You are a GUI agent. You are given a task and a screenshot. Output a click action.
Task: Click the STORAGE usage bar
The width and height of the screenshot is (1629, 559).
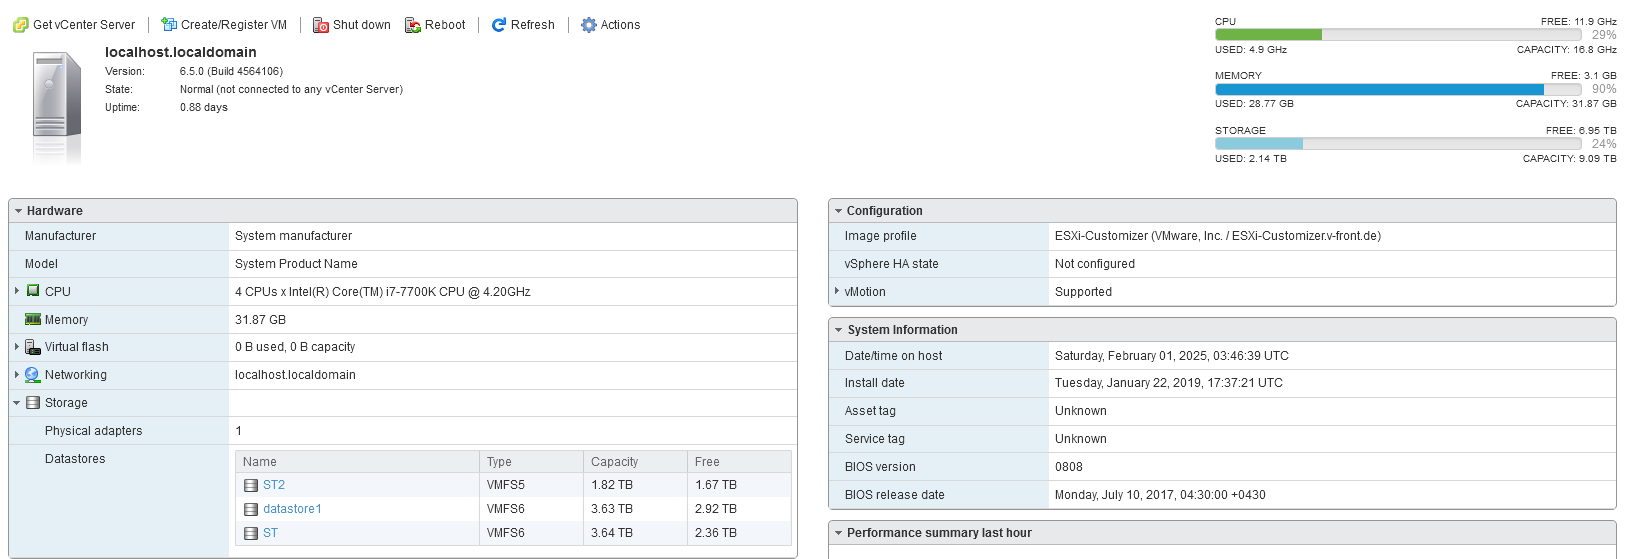tap(1398, 144)
